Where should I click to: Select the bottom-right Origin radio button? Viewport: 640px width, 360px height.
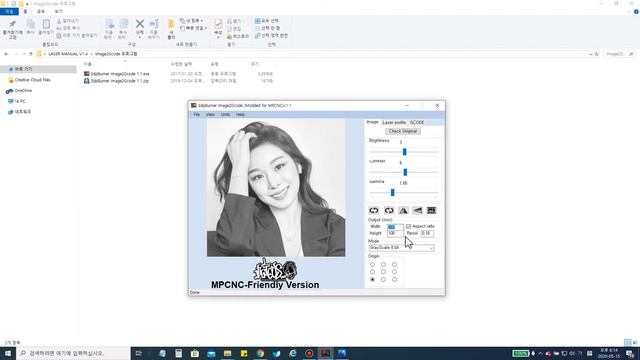394,280
